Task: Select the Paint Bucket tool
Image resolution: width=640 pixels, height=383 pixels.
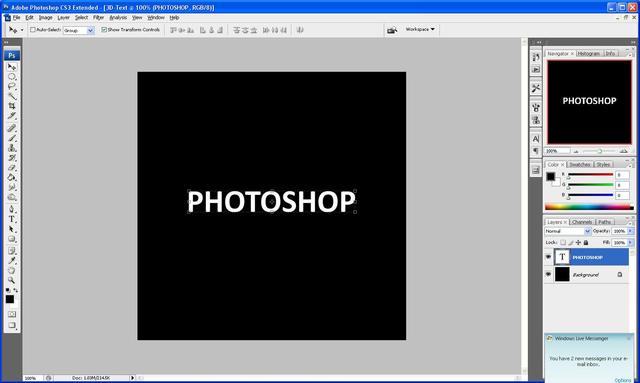Action: click(12, 177)
